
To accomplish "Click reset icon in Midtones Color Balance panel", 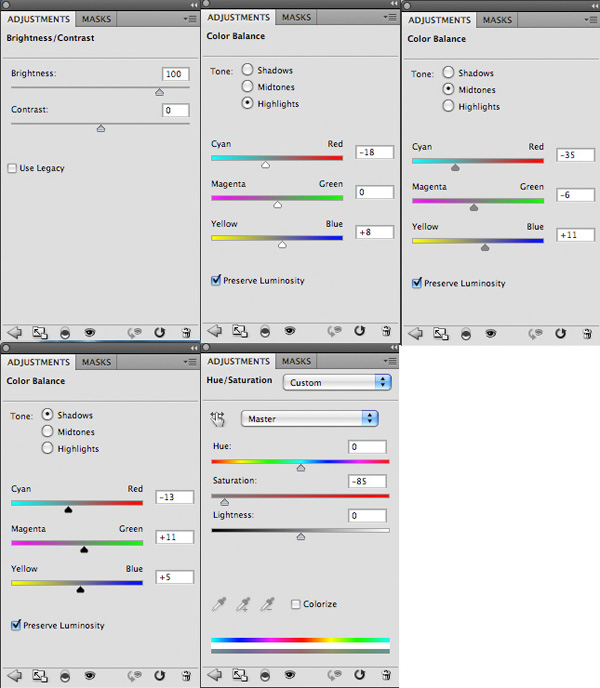I will point(560,333).
